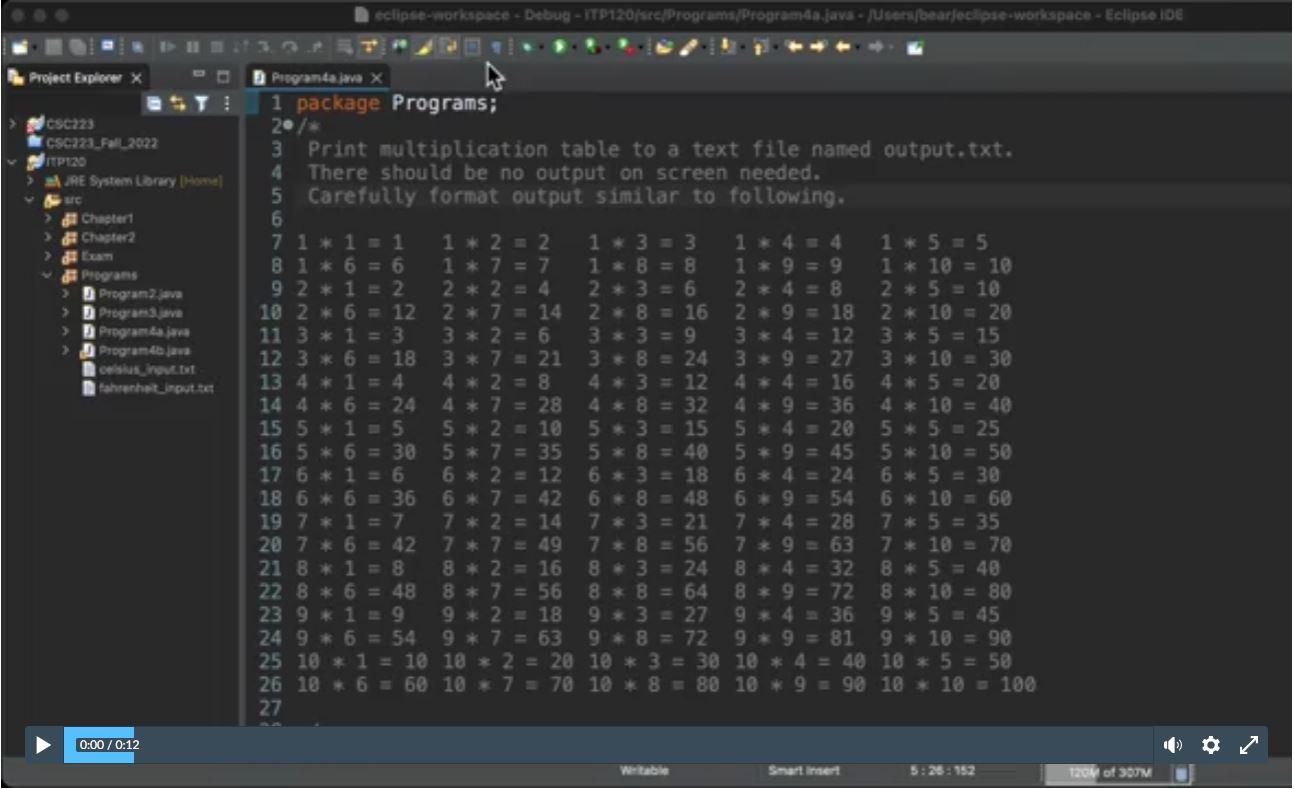Collapse the ITP120 project
The image size is (1294, 789).
pyautogui.click(x=12, y=162)
